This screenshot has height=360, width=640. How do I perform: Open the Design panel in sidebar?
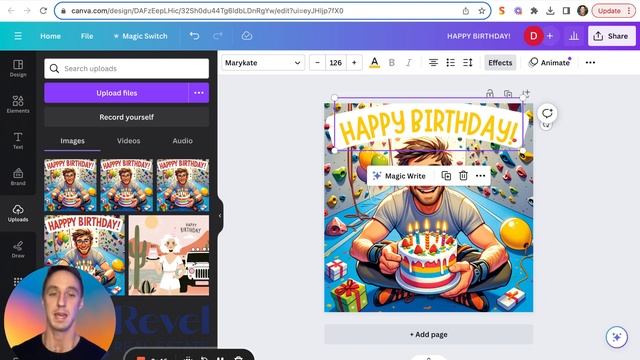(x=18, y=68)
